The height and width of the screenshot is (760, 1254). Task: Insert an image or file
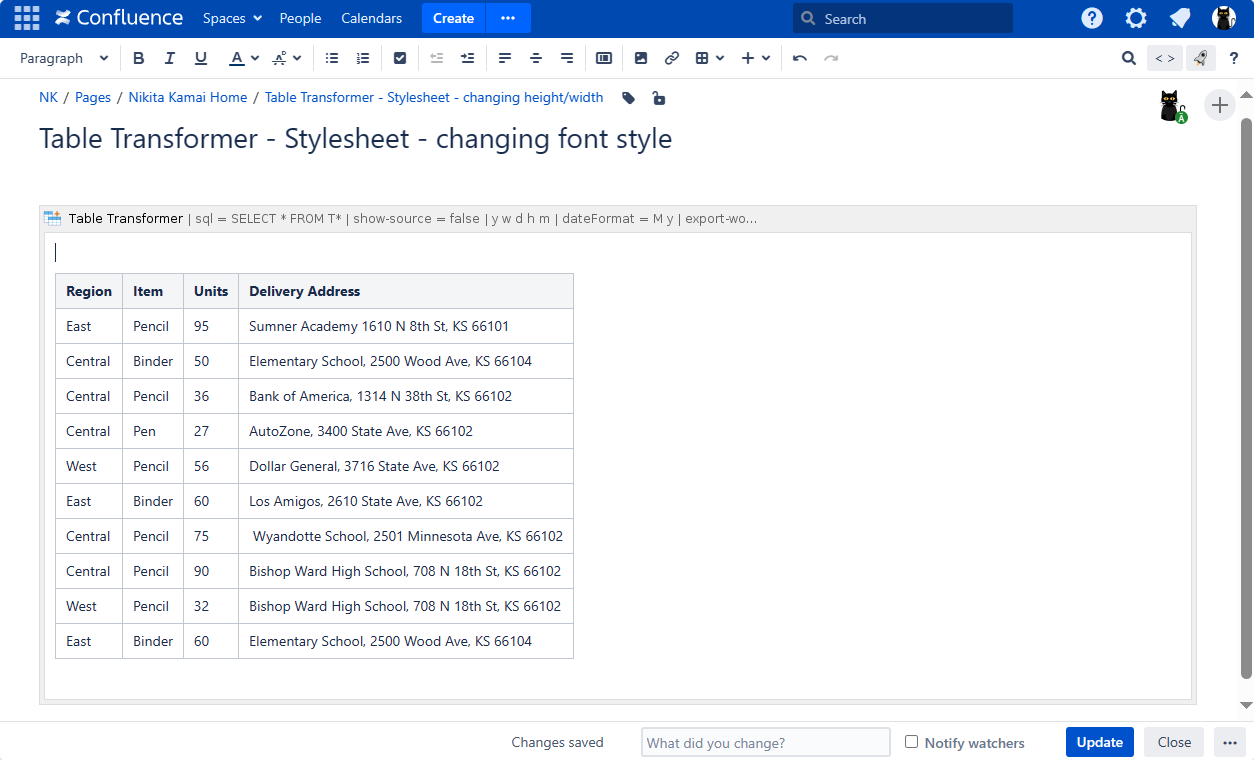point(641,58)
